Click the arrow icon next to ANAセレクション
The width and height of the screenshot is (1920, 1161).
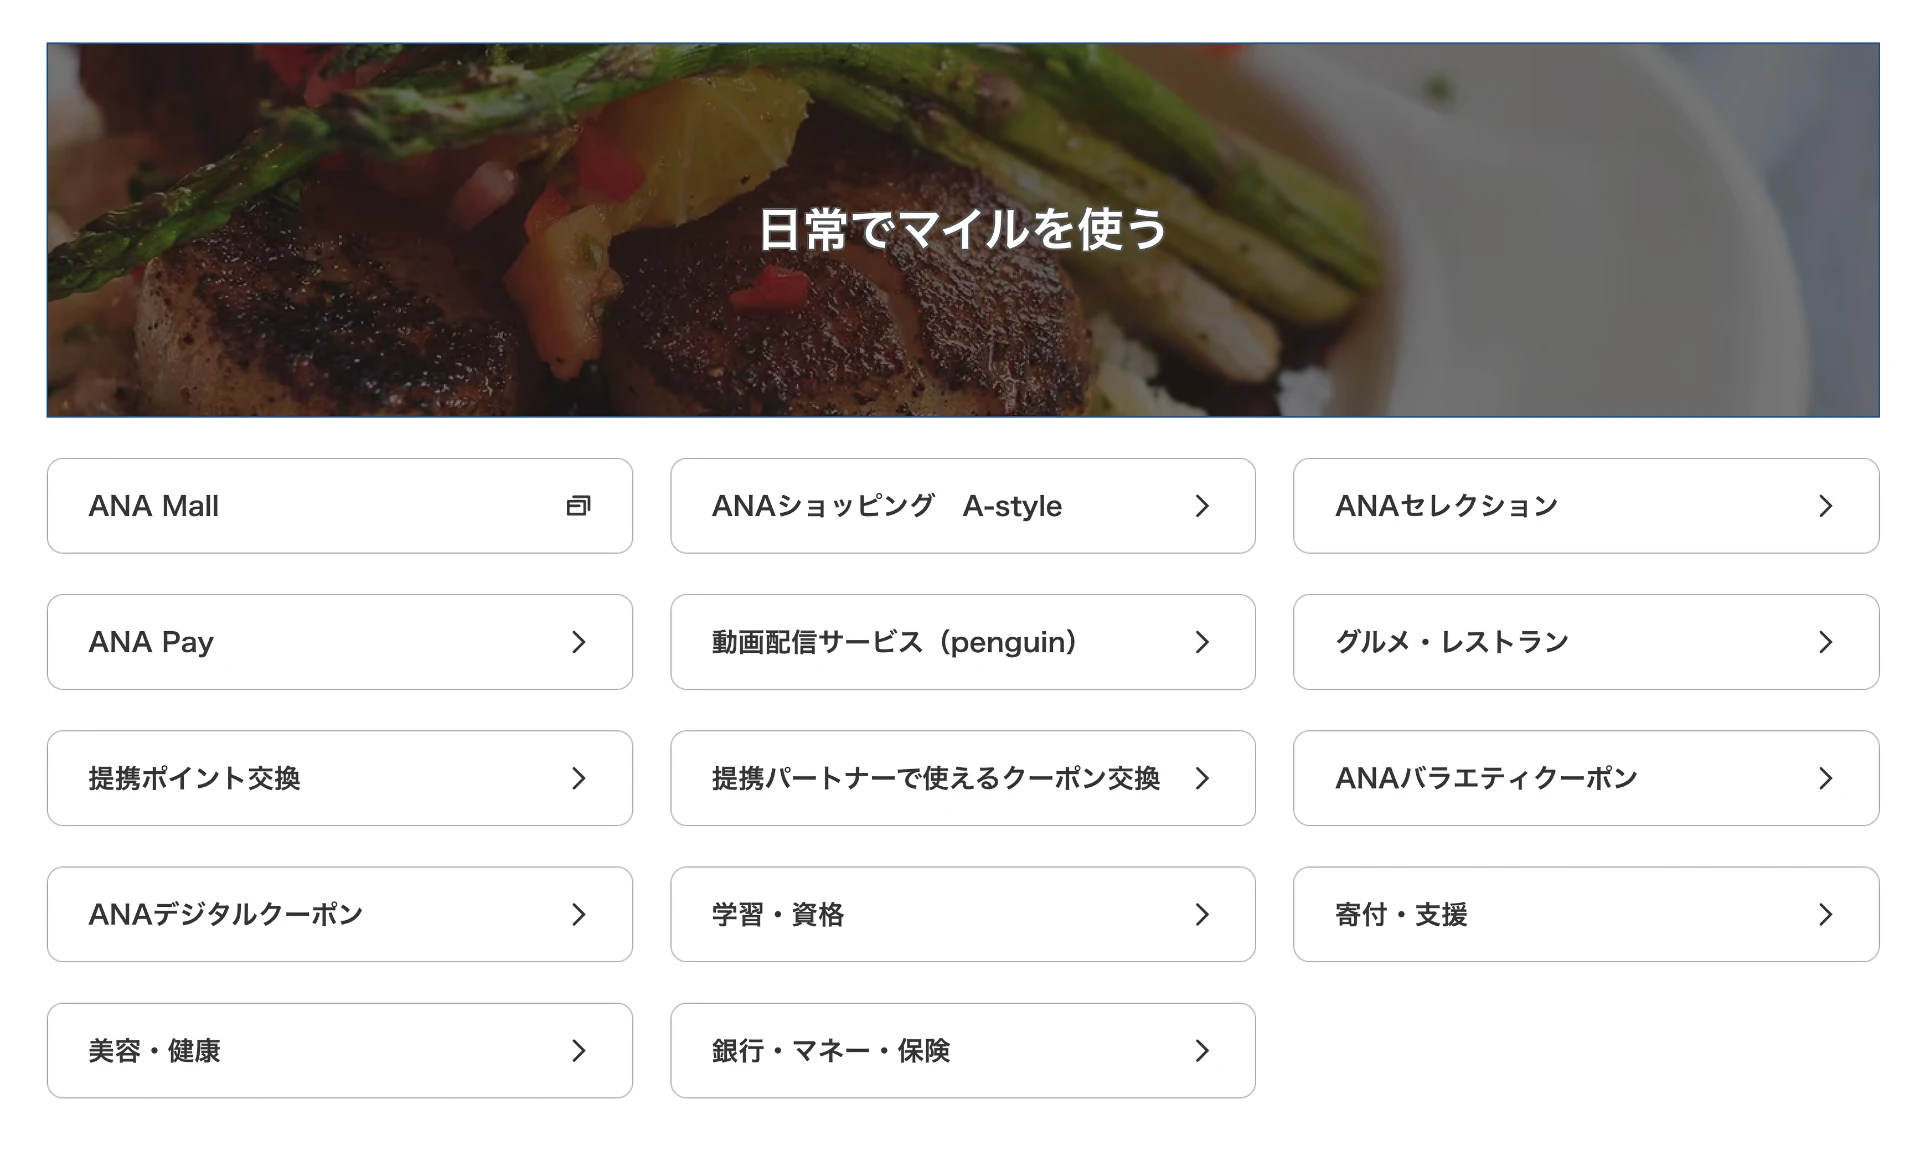click(1825, 506)
